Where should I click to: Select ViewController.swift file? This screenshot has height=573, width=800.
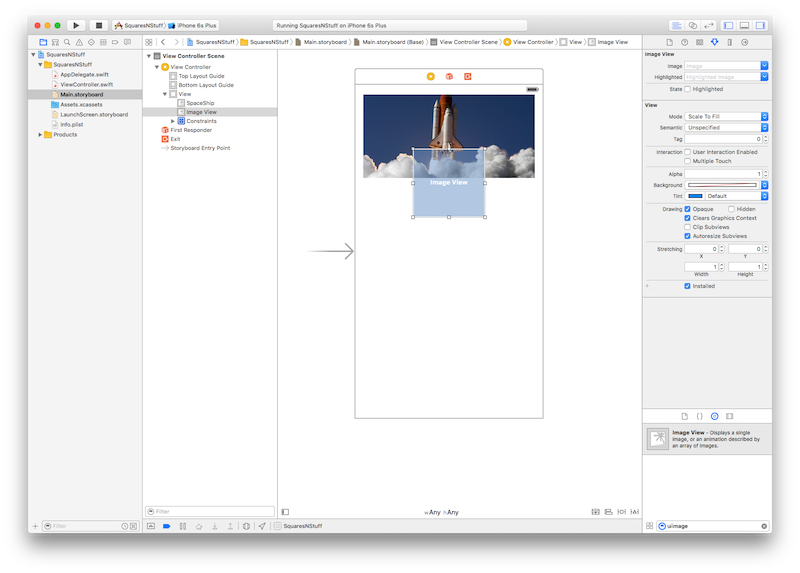click(x=87, y=84)
